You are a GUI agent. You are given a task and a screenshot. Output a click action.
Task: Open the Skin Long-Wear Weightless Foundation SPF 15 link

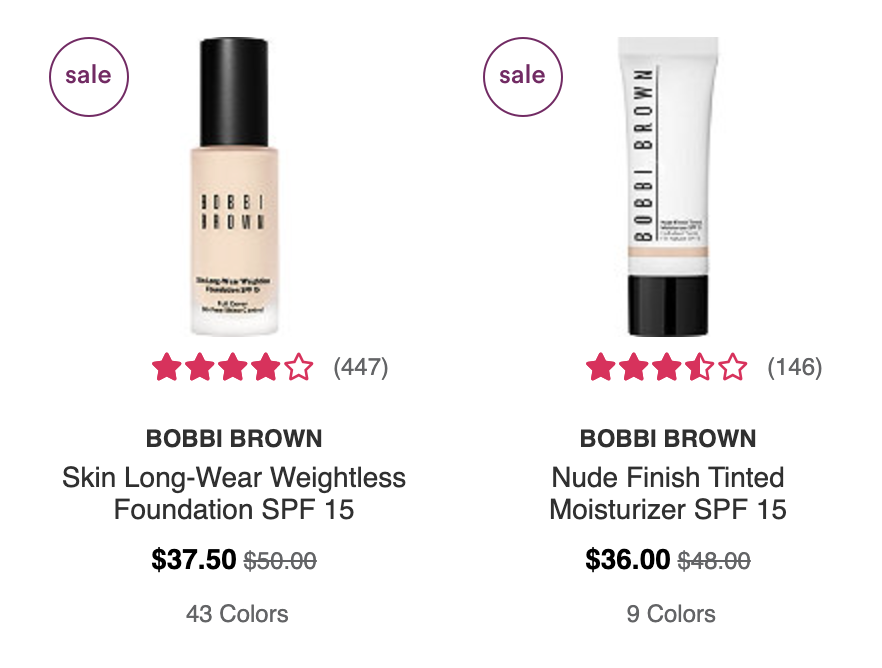click(234, 493)
